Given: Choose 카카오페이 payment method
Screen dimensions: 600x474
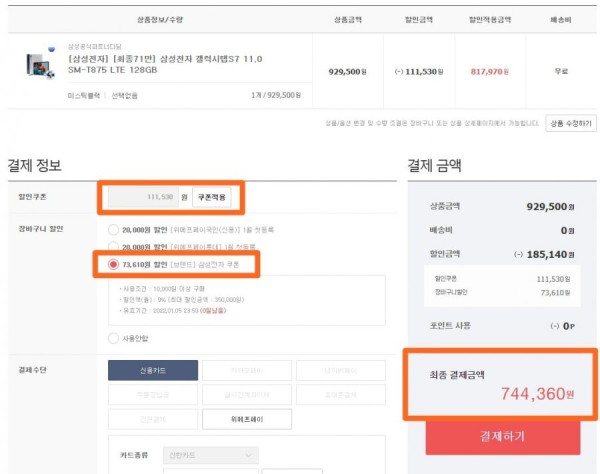Looking at the screenshot, I should [x=247, y=370].
